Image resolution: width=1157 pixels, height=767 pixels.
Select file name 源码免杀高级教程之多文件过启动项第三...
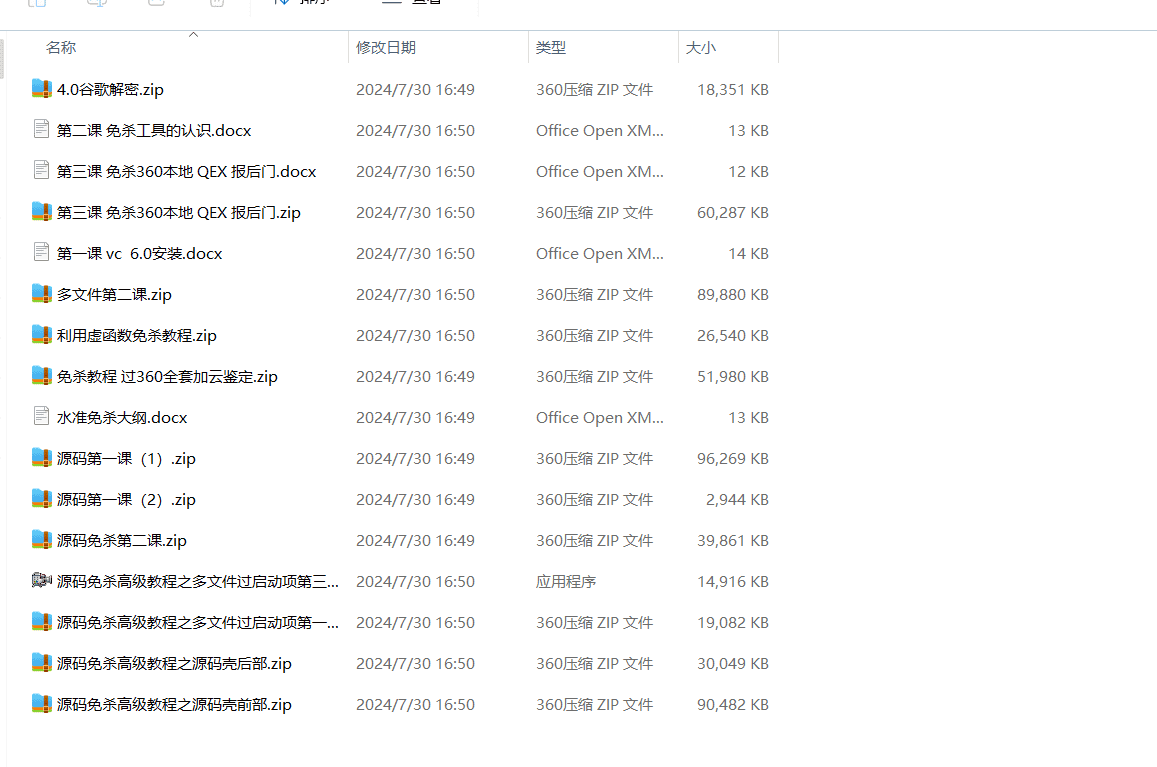coord(198,582)
